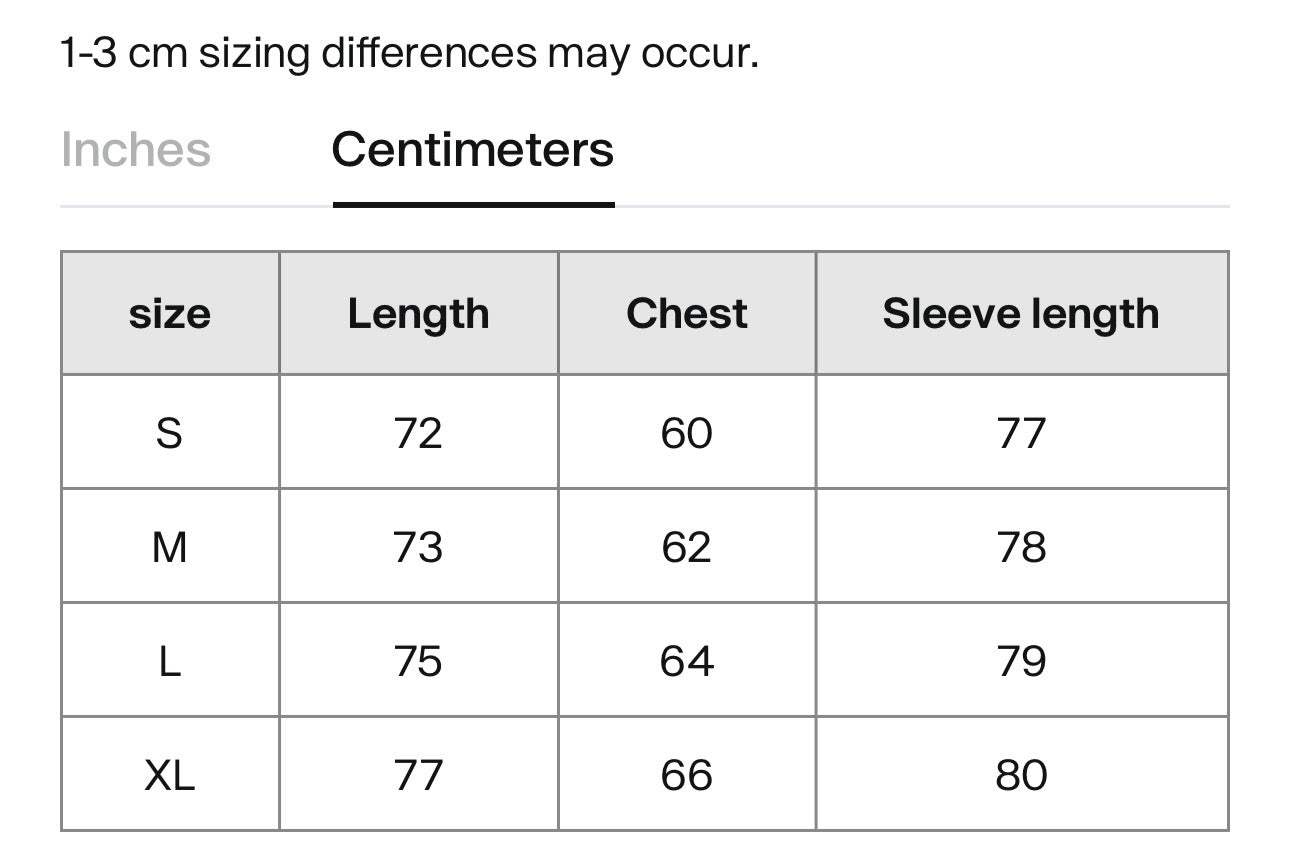Click the Length column header
1290x849 pixels.
(418, 314)
